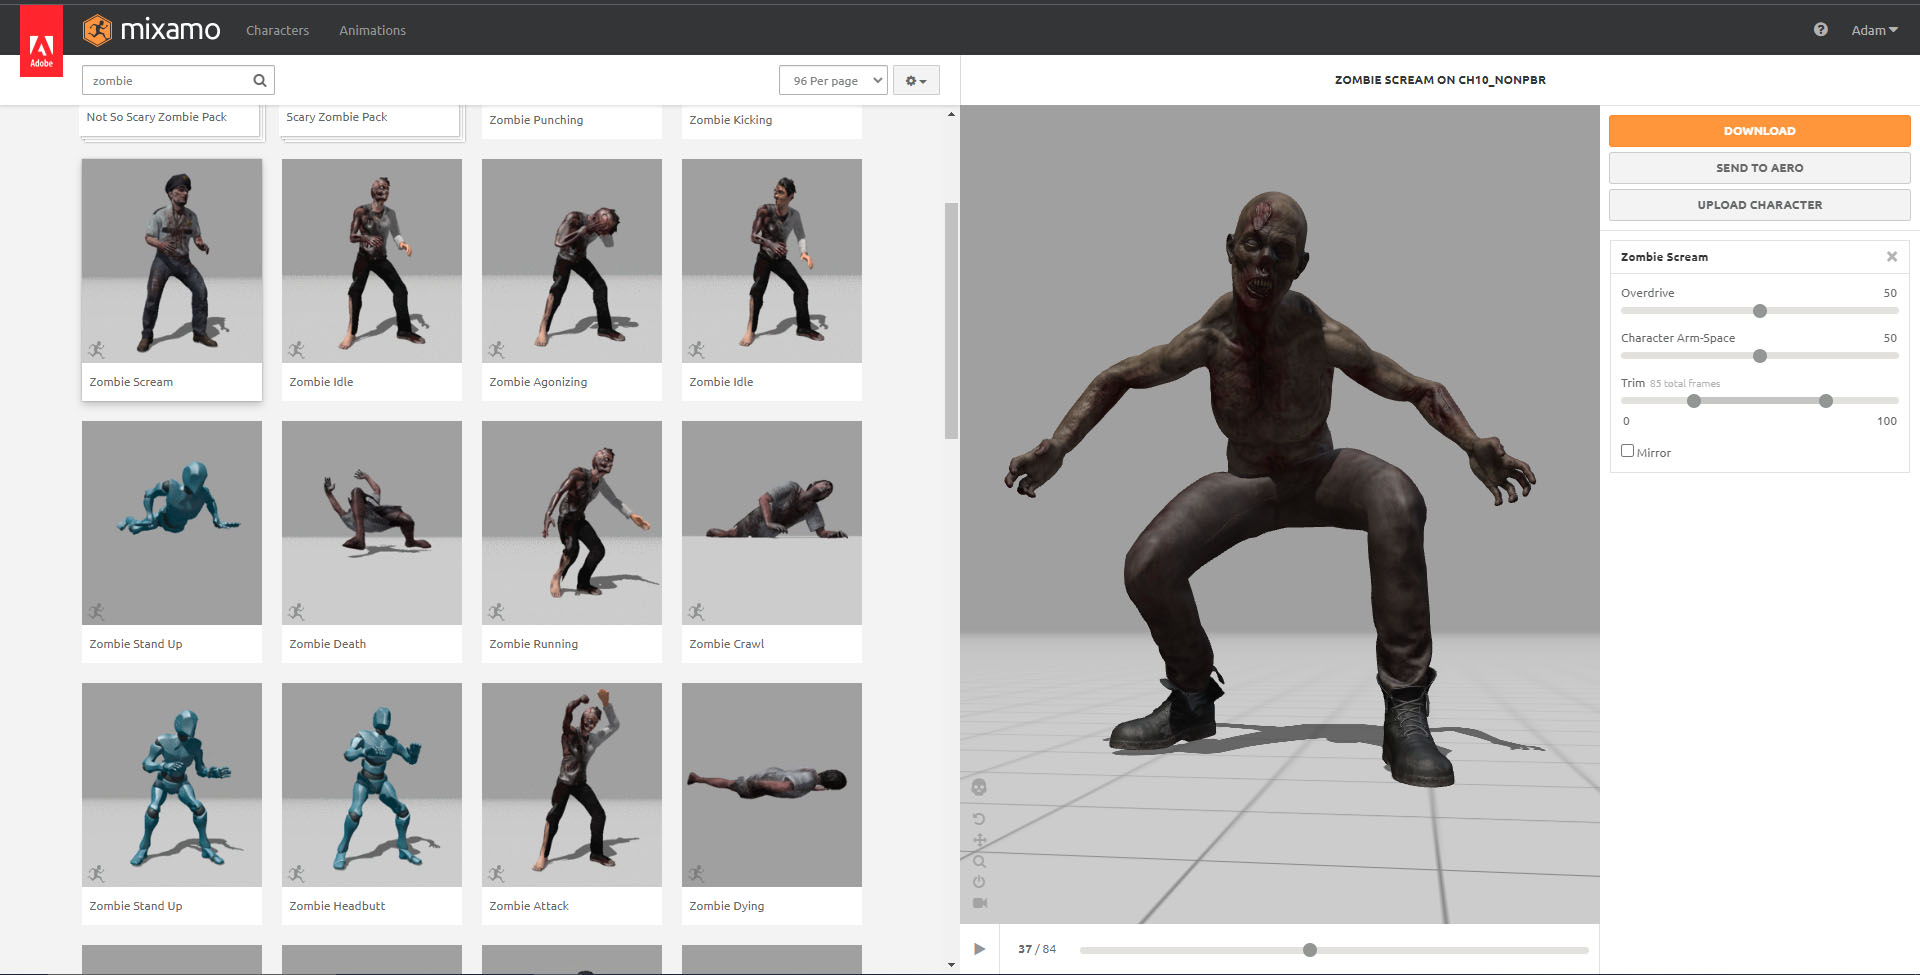Click the reset rotation arrow in the viewer
The image size is (1920, 975).
[x=979, y=818]
